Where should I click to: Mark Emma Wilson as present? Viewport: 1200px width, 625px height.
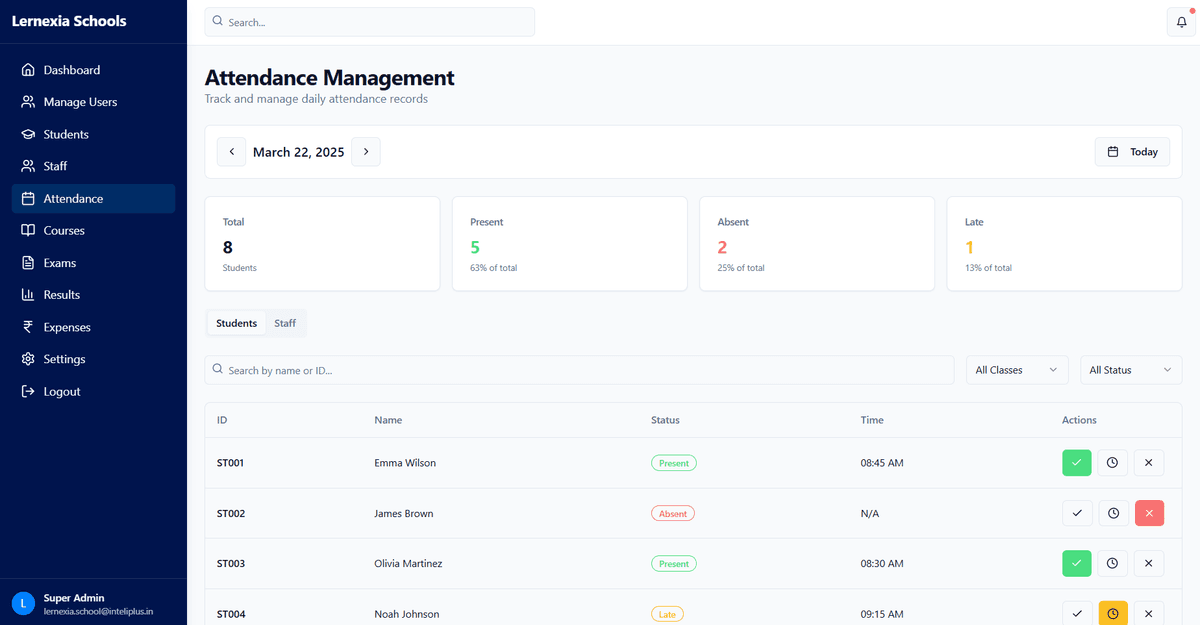(x=1077, y=462)
